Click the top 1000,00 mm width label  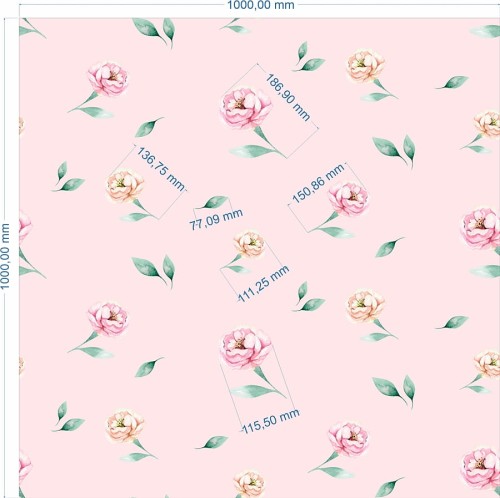click(x=261, y=5)
